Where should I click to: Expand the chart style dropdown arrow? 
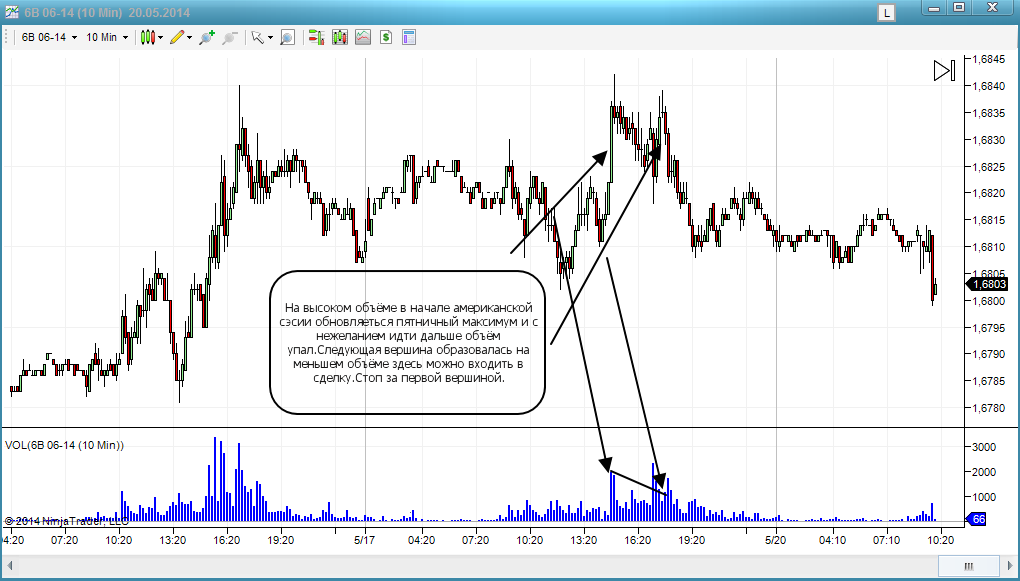tap(161, 38)
